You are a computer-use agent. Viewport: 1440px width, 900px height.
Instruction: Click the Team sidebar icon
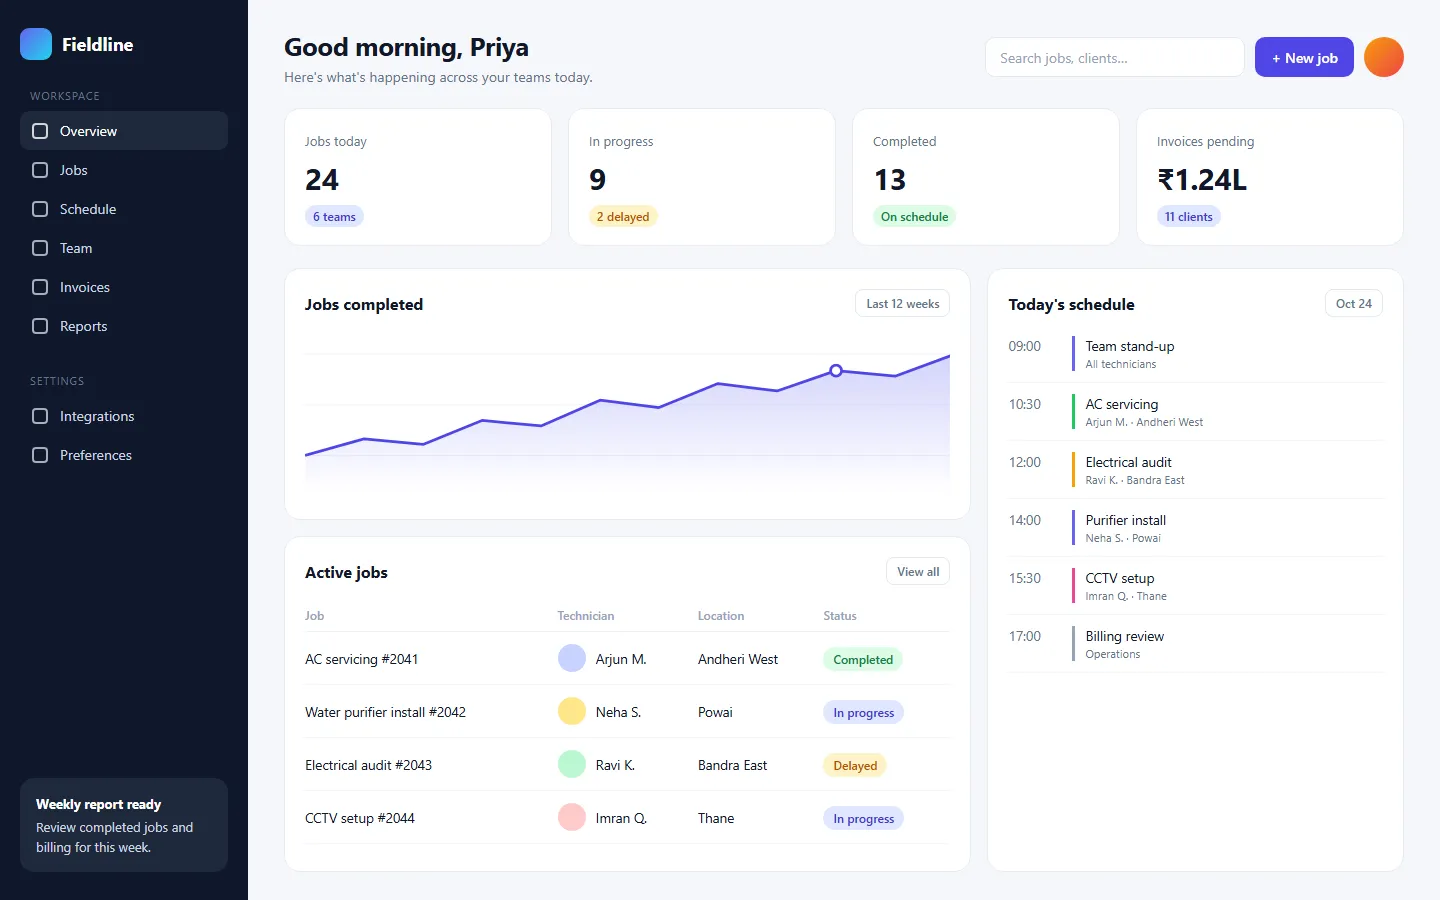(x=40, y=248)
